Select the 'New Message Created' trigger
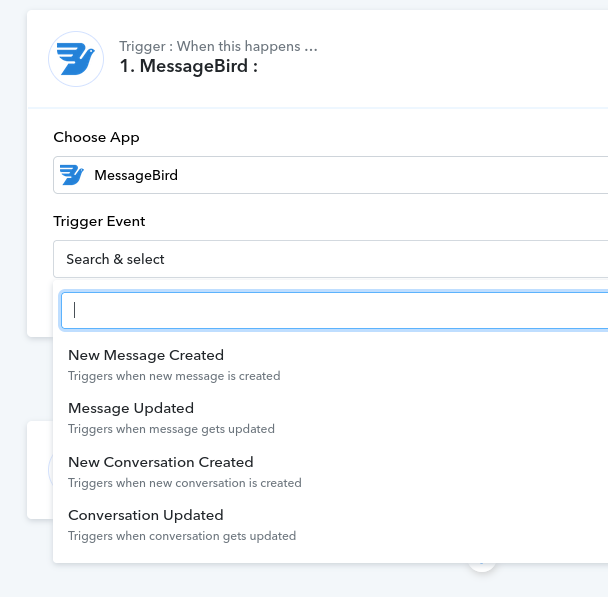 click(x=146, y=355)
